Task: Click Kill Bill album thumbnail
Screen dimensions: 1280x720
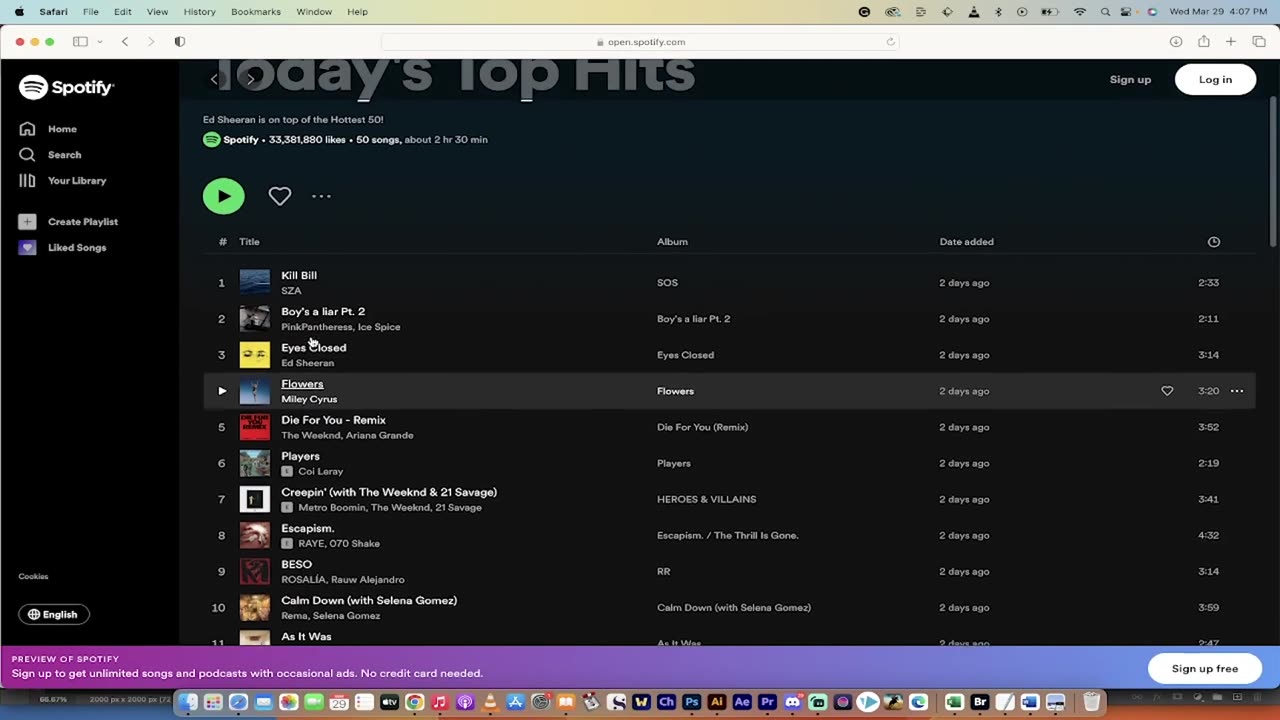Action: click(x=255, y=283)
